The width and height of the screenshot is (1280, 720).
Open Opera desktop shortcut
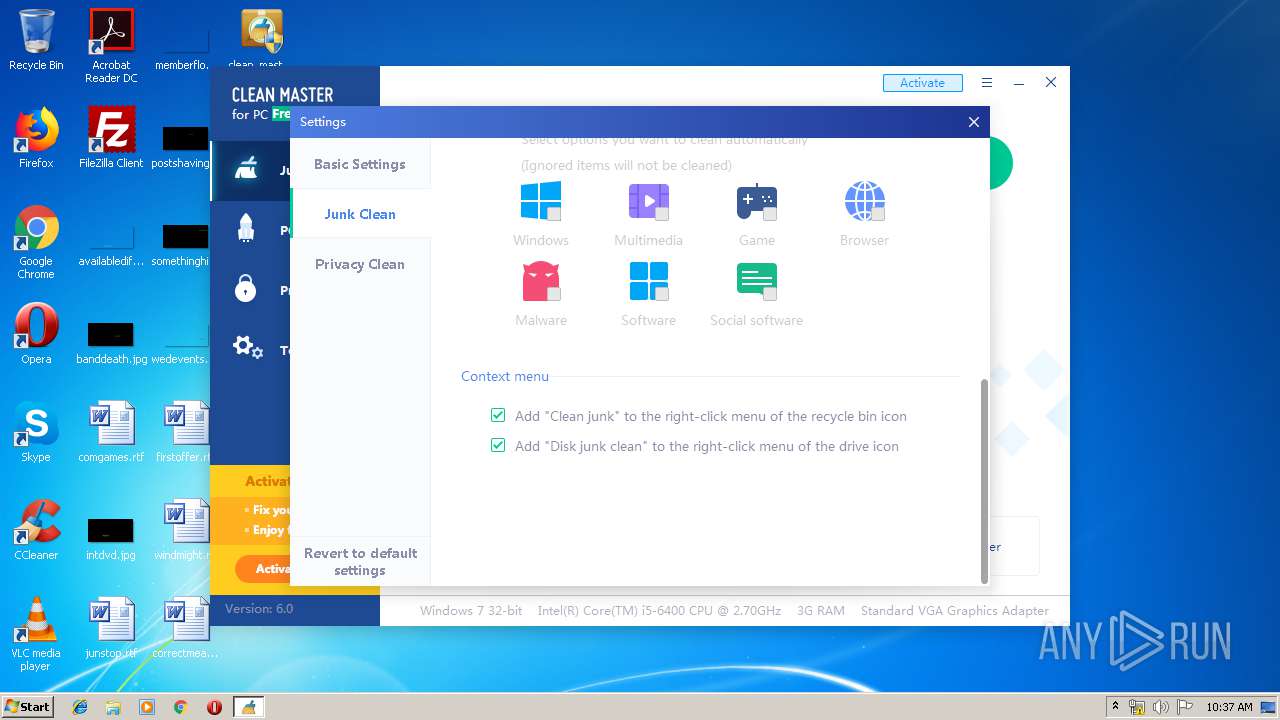[x=36, y=334]
